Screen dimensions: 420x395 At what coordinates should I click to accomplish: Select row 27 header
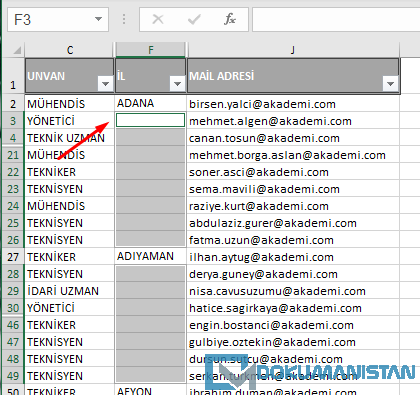[x=13, y=257]
